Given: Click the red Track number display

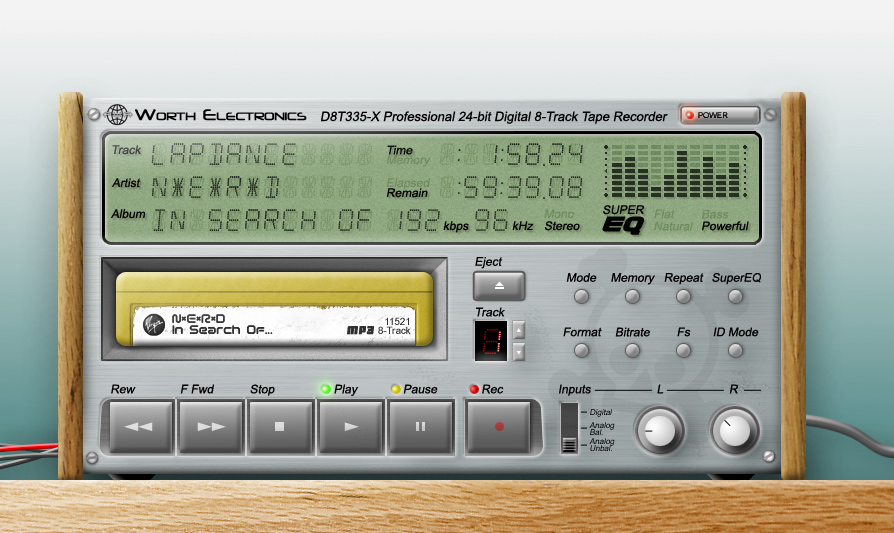Looking at the screenshot, I should point(491,340).
